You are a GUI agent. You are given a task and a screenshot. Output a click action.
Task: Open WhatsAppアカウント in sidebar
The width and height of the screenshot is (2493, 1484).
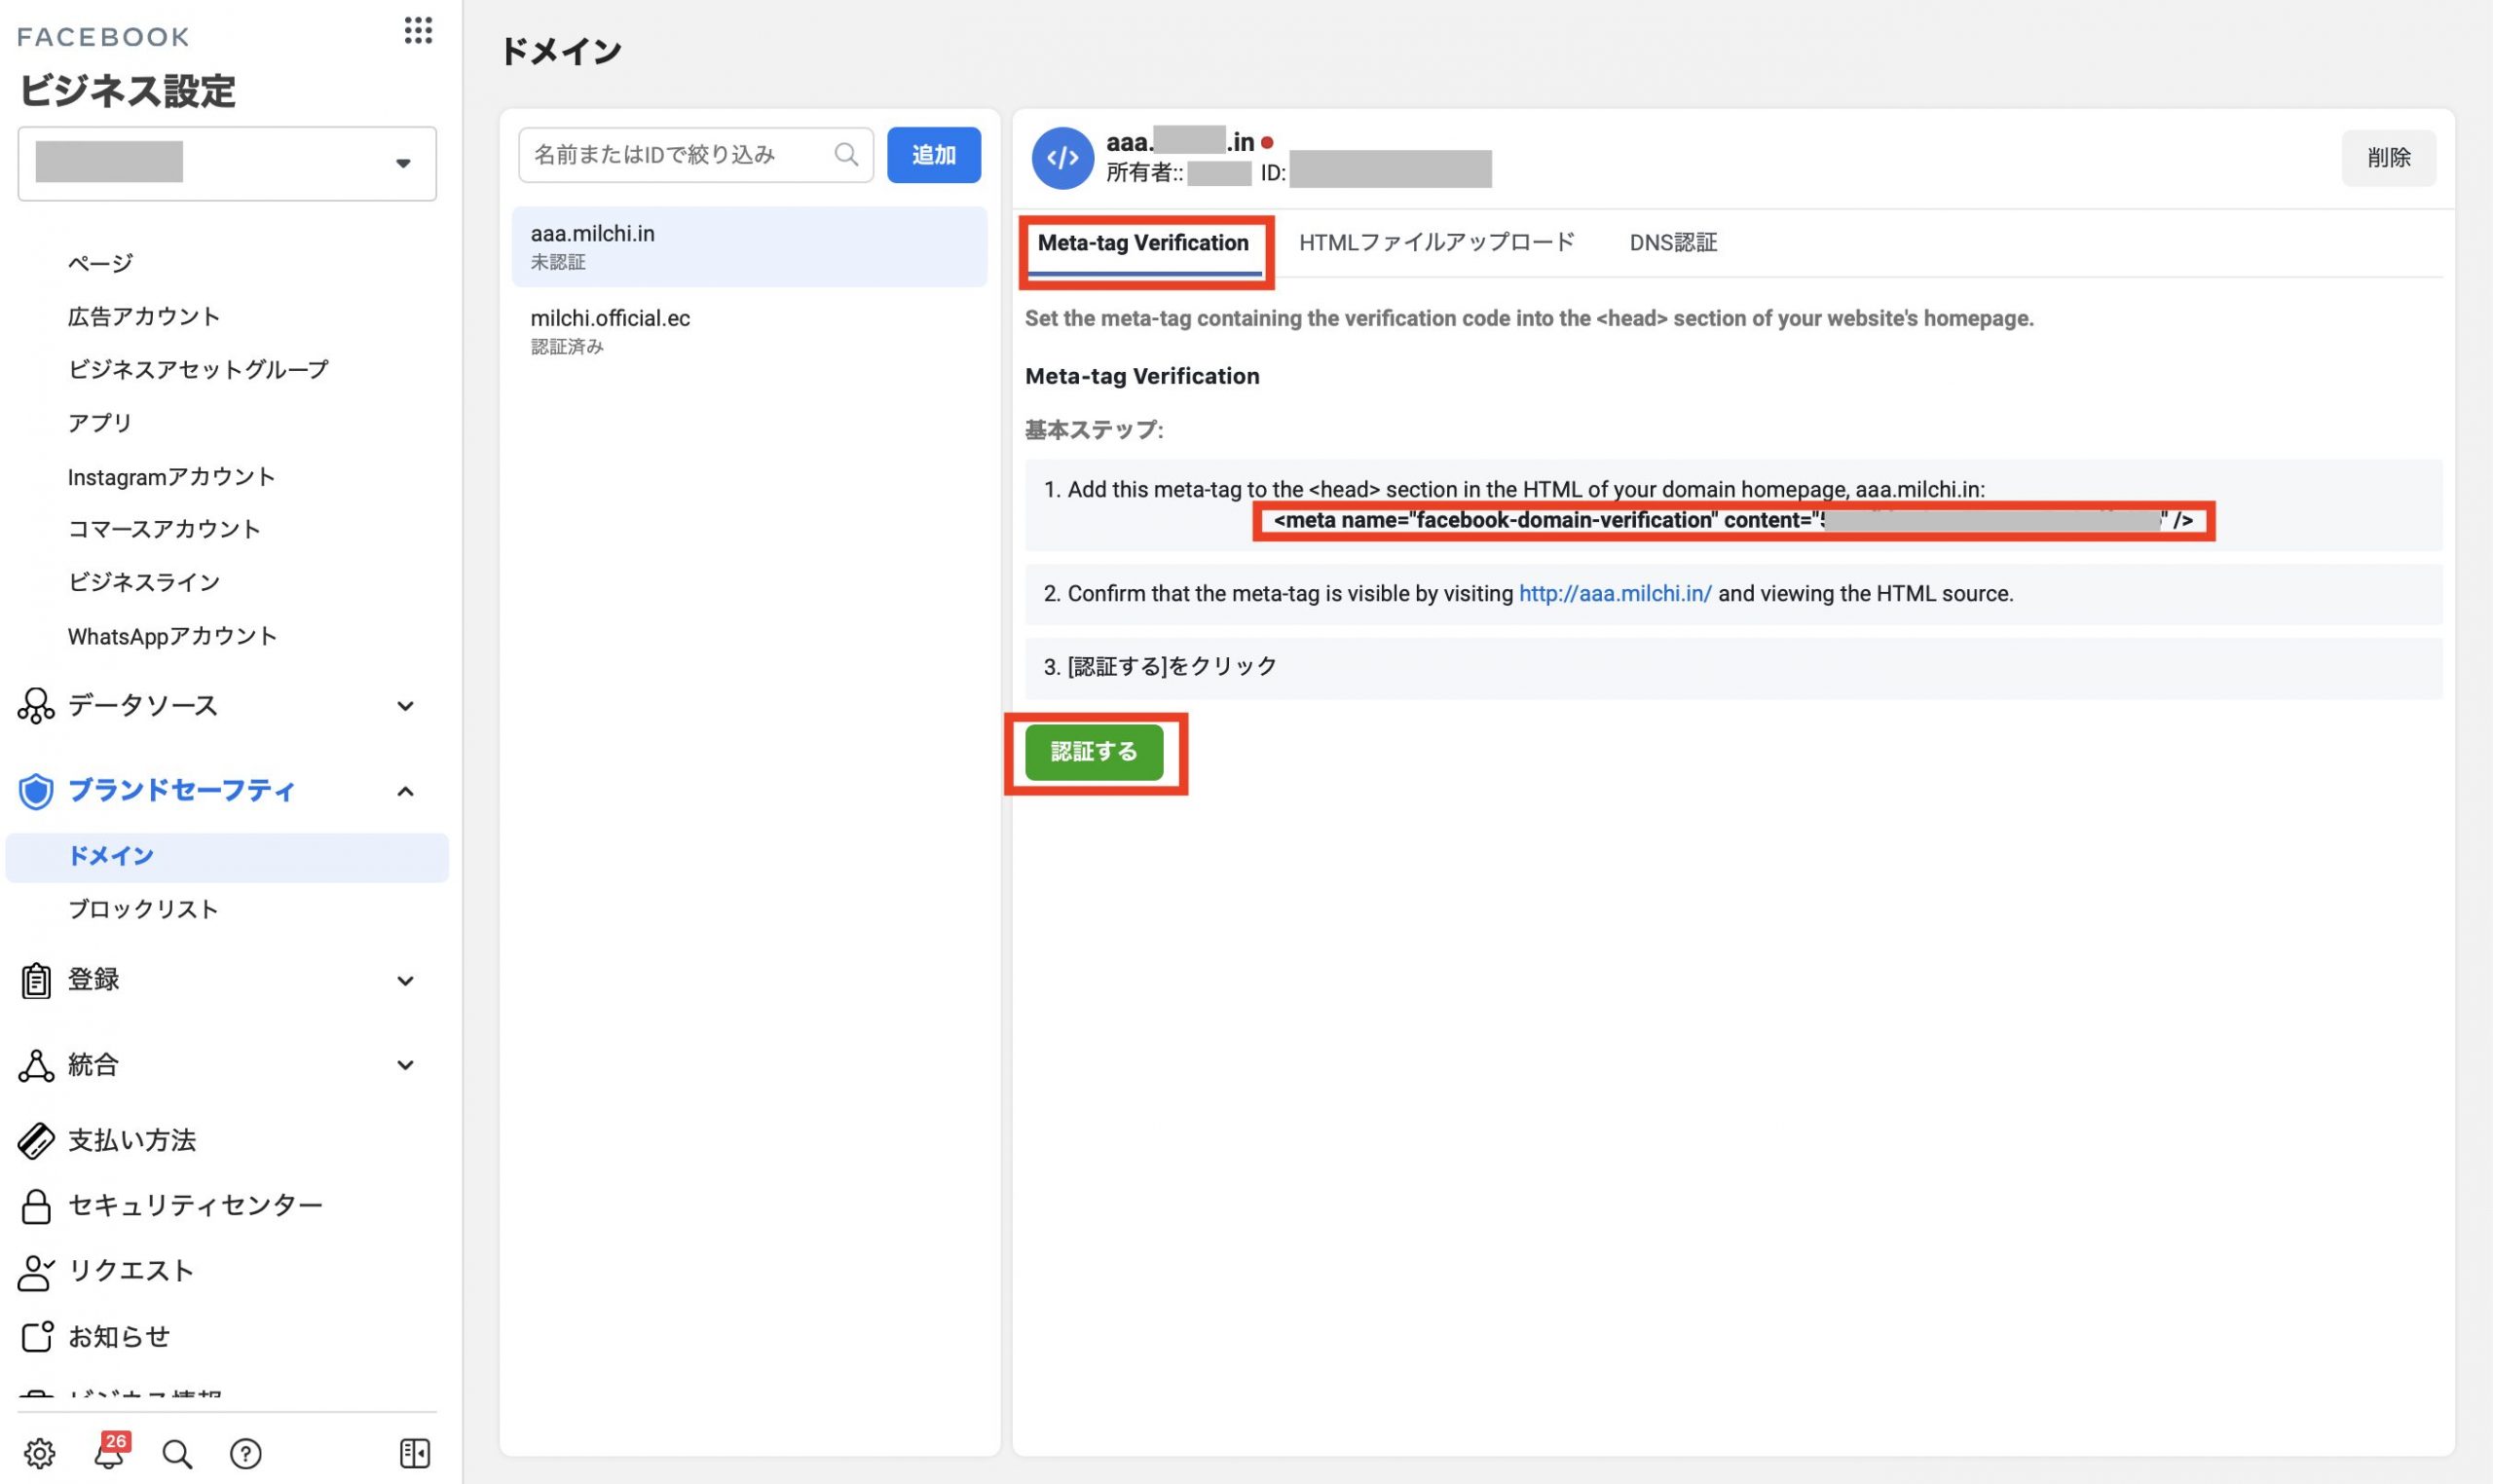[x=172, y=636]
